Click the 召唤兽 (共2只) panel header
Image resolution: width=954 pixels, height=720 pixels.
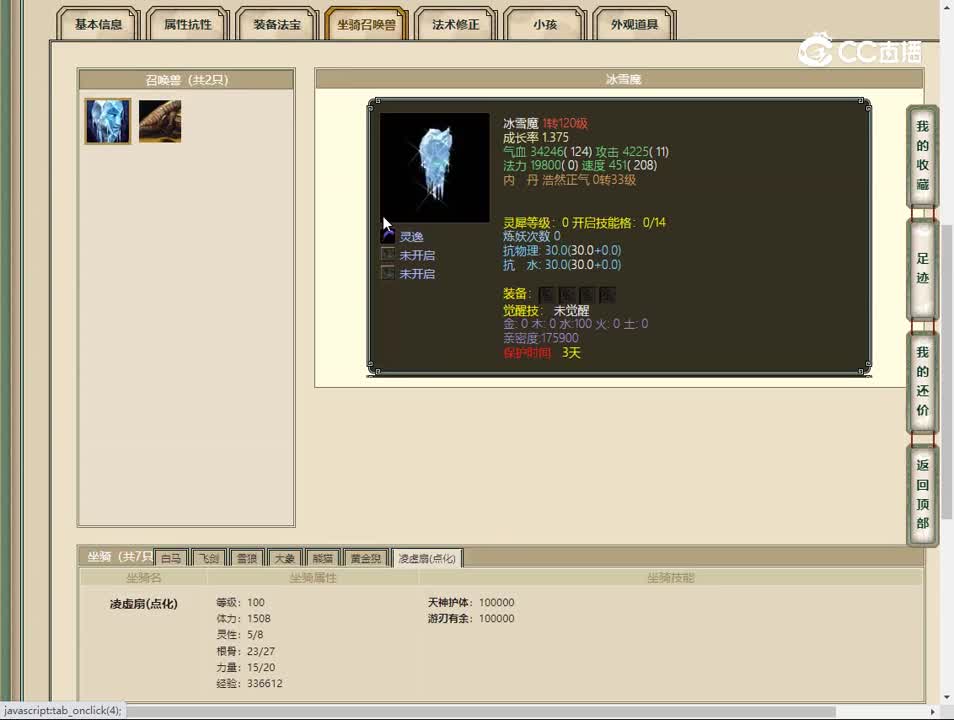186,80
